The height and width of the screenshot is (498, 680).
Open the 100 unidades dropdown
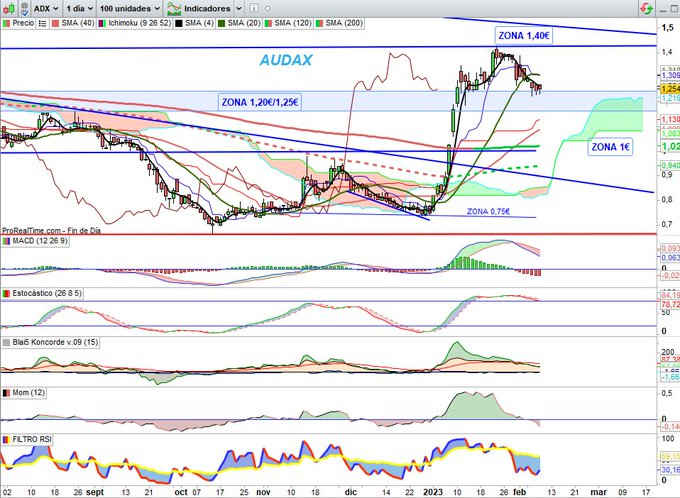point(130,8)
